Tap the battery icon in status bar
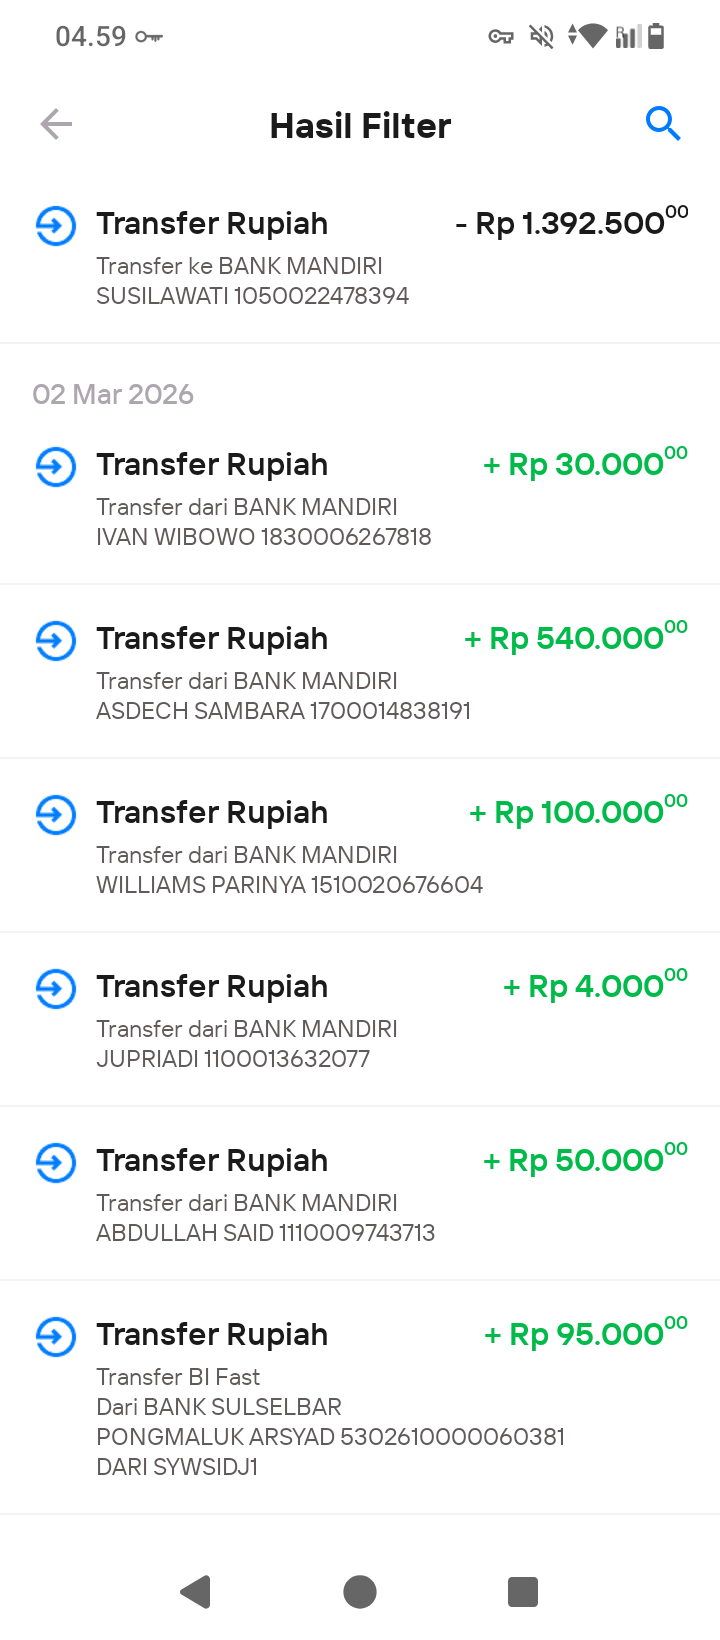720x1640 pixels. (656, 37)
